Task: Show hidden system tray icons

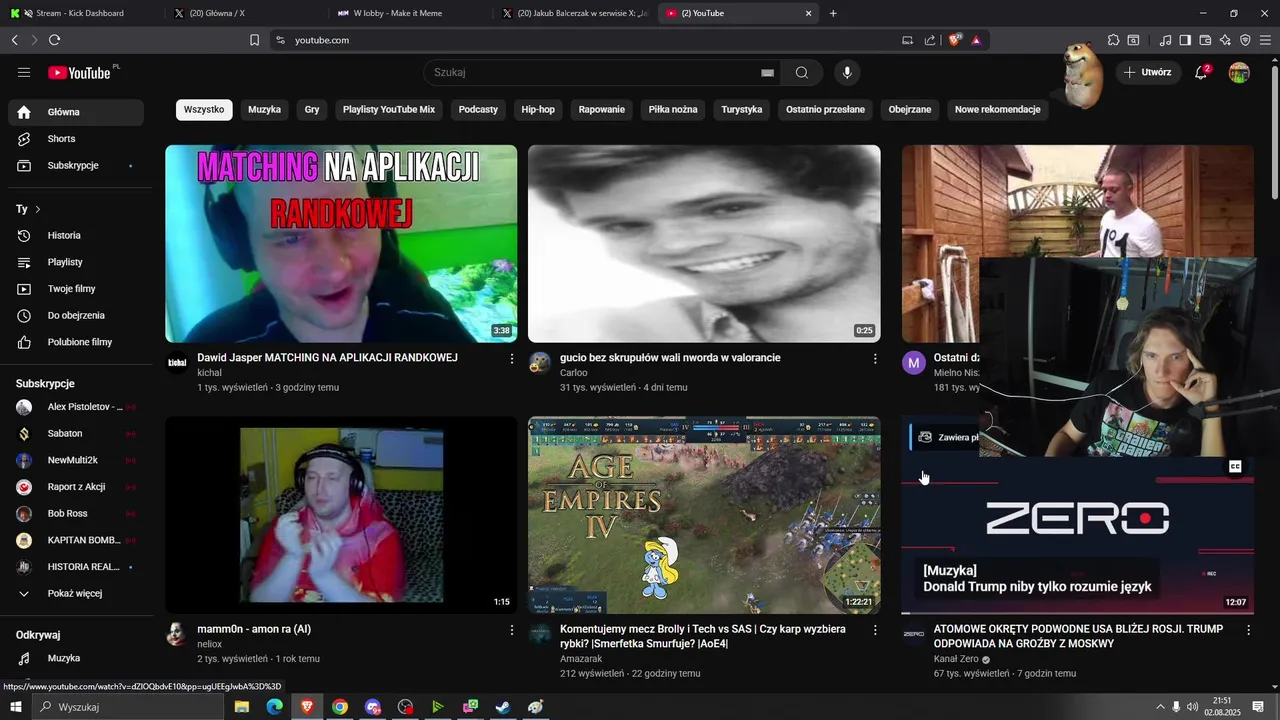Action: (x=1160, y=707)
